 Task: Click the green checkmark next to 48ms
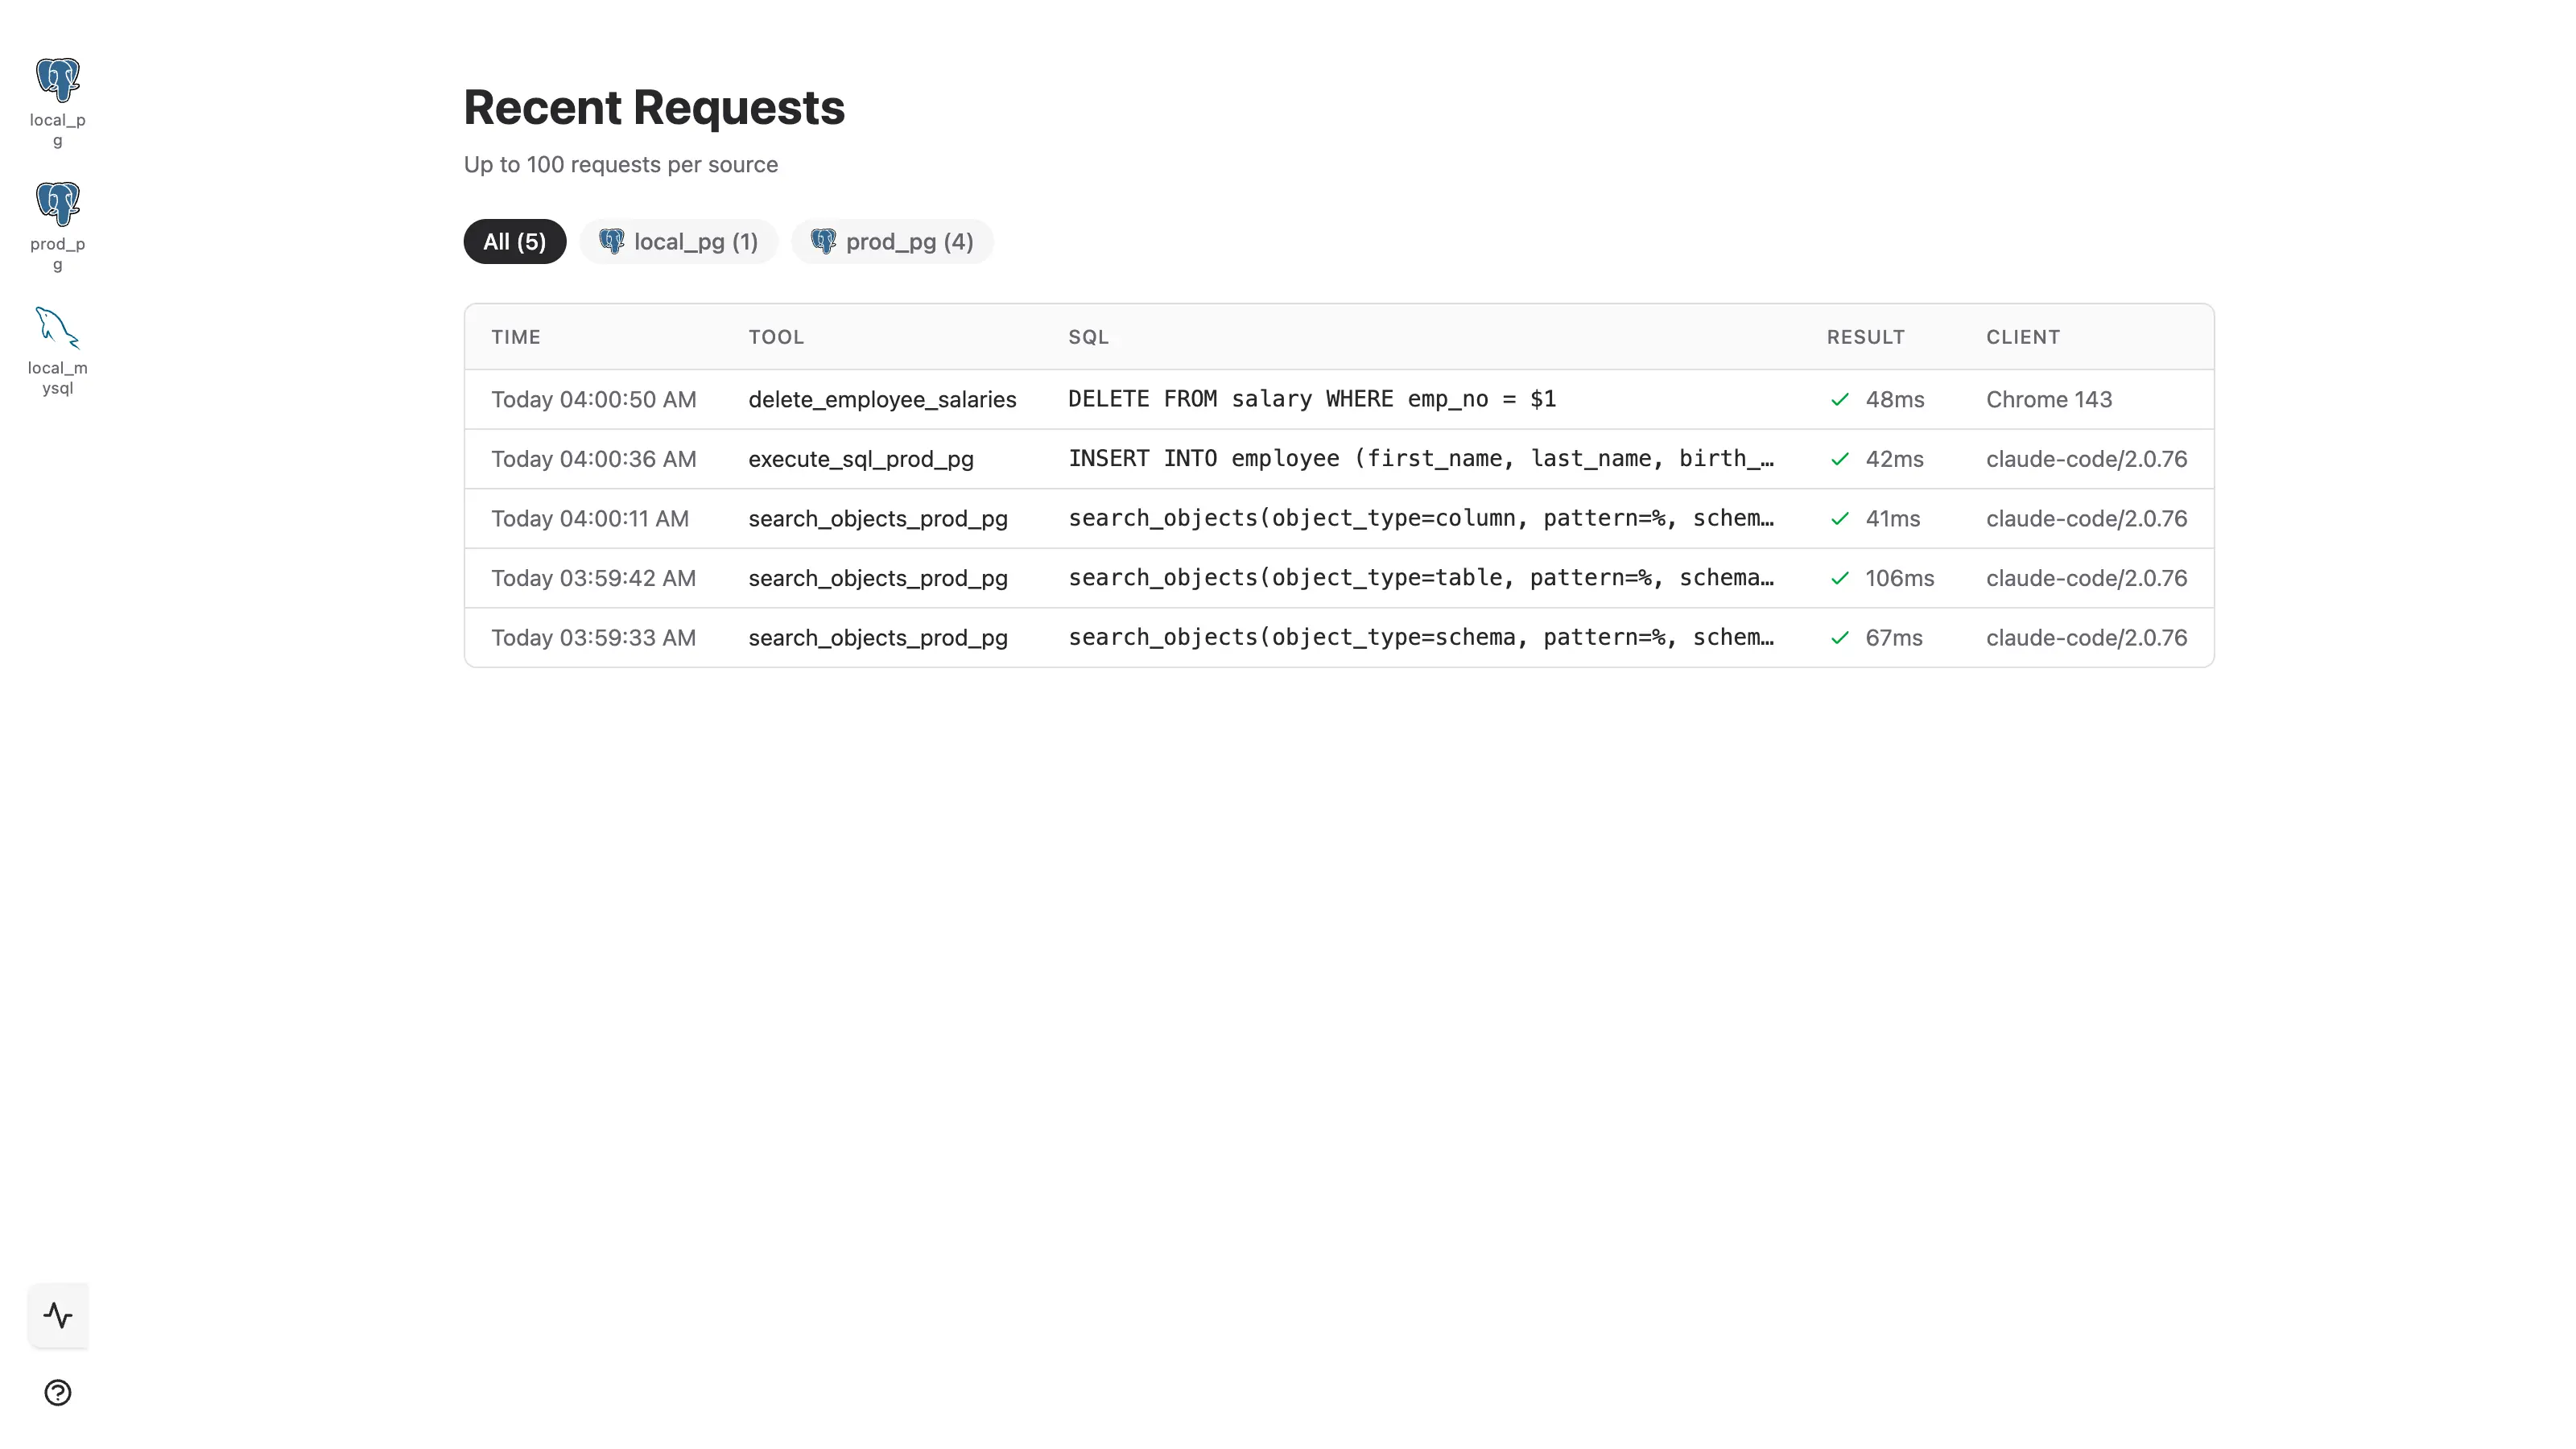(1840, 400)
